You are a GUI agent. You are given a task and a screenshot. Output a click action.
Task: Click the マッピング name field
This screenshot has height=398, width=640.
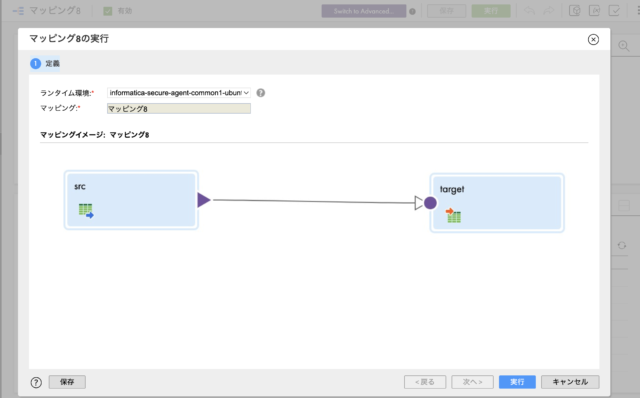(179, 109)
